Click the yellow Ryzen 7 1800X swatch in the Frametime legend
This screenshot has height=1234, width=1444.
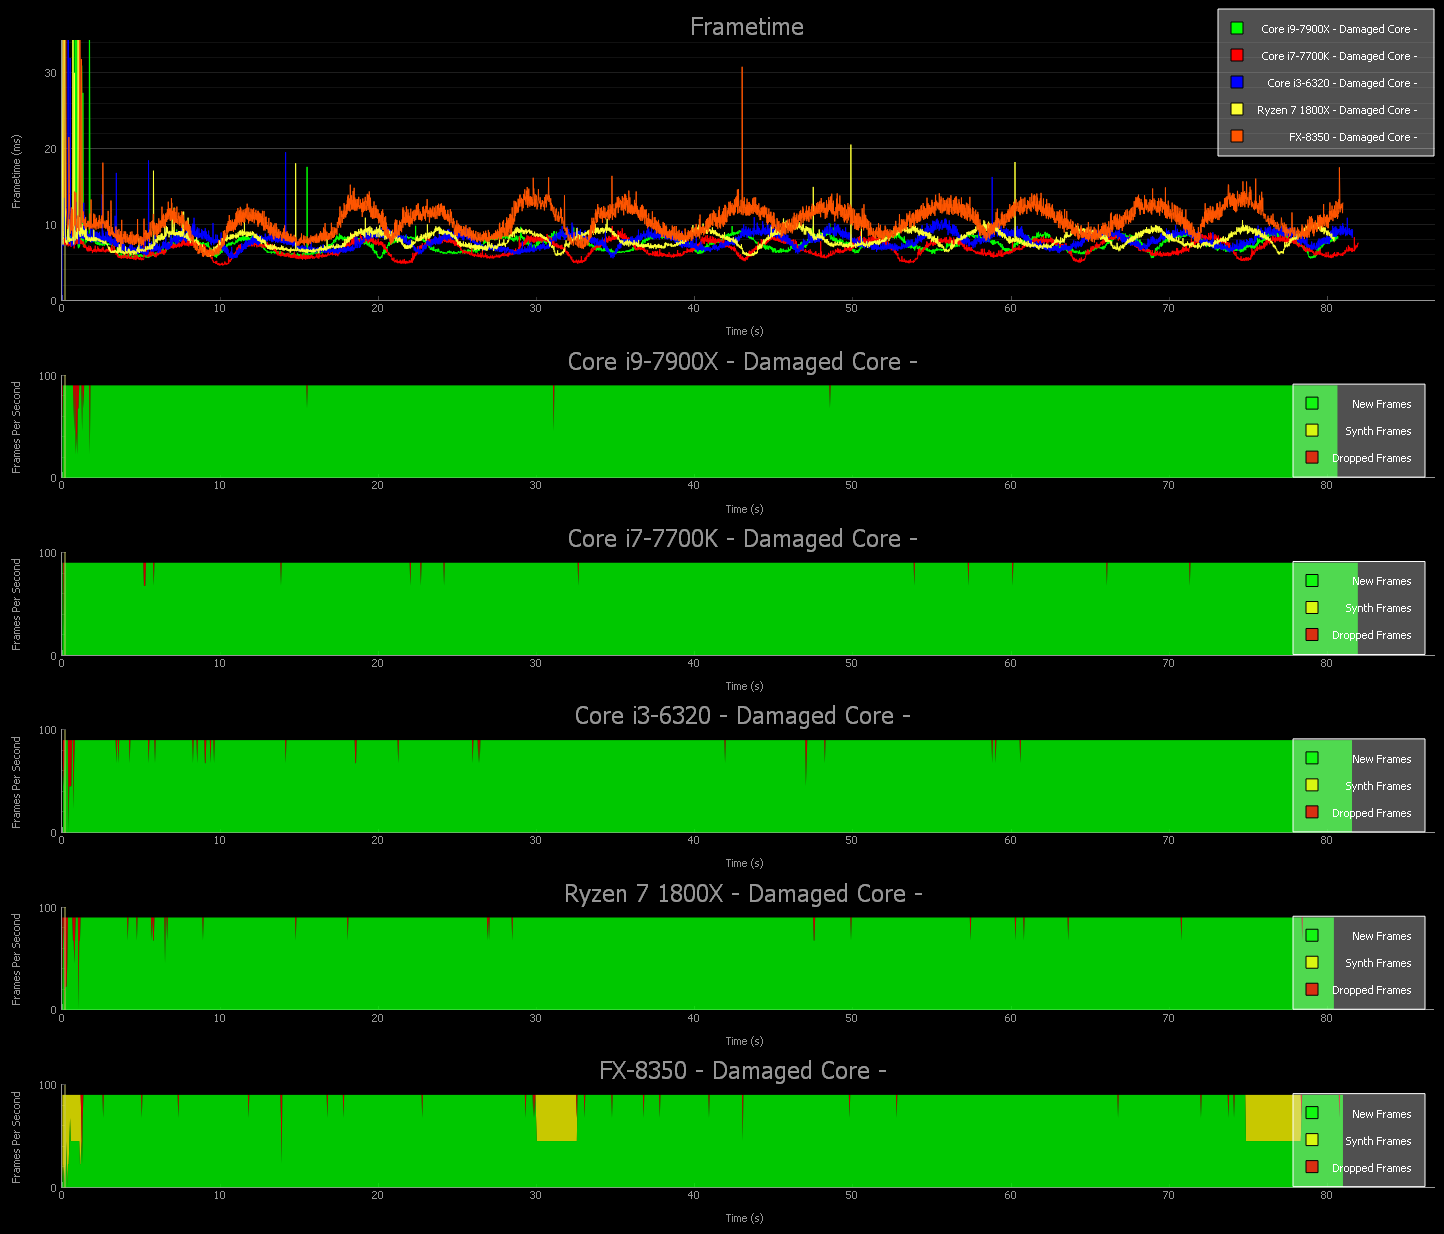point(1237,110)
